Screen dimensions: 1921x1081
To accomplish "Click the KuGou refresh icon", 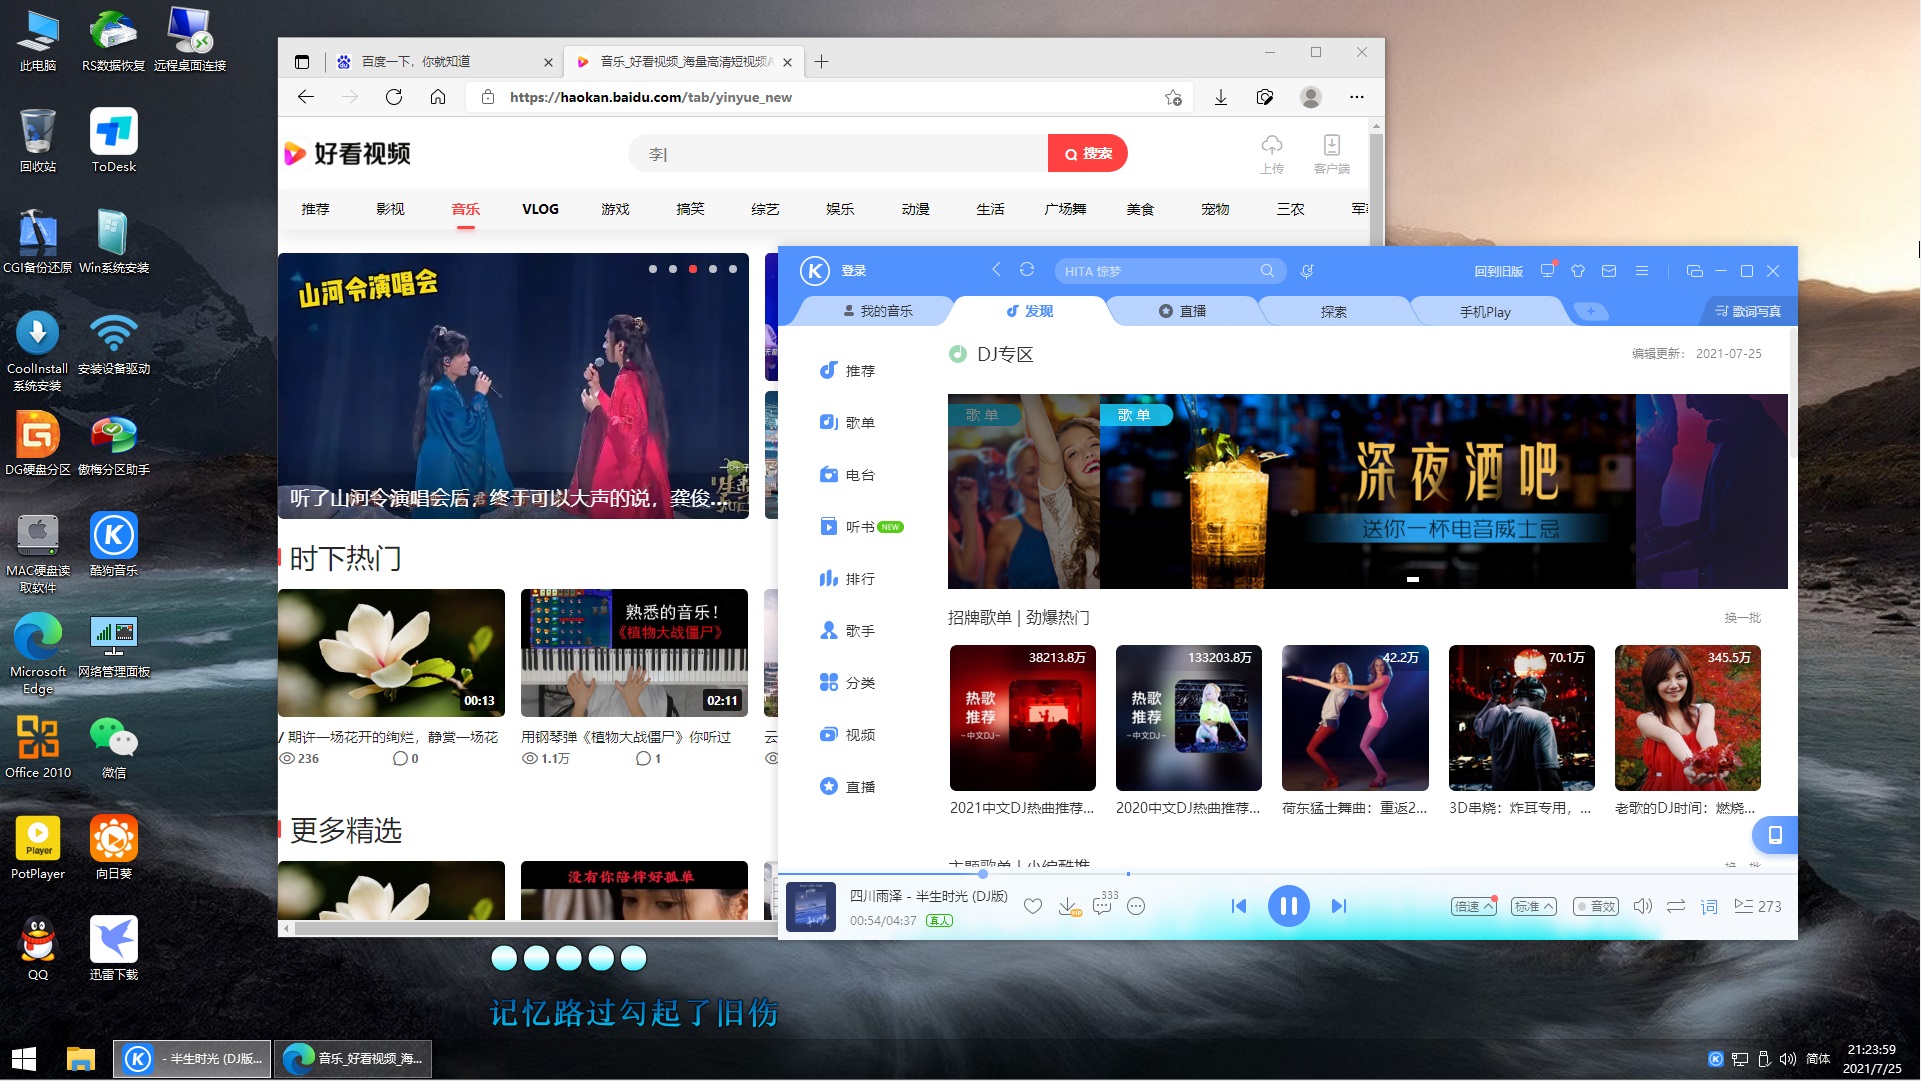I will click(x=1027, y=270).
